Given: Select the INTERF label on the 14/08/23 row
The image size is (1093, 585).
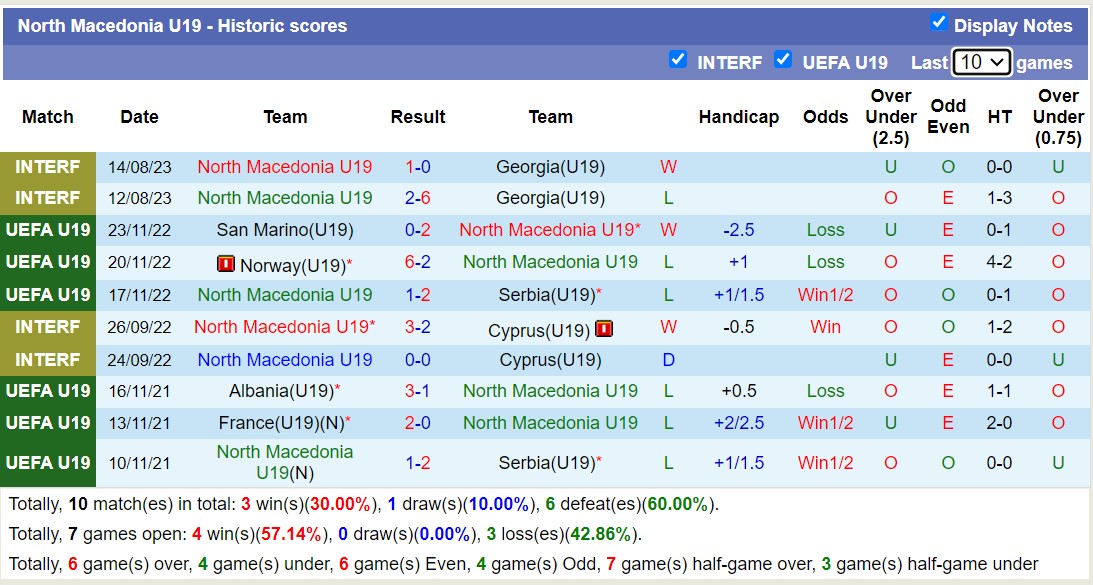Looking at the screenshot, I should point(48,166).
